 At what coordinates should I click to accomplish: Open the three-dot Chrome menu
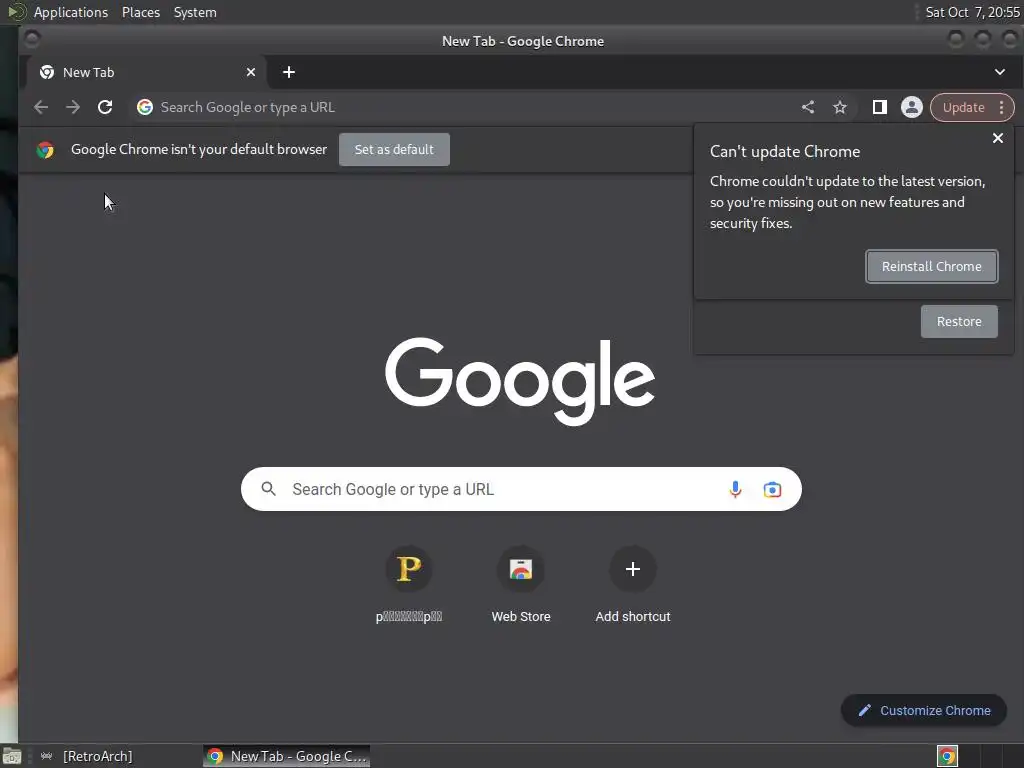click(x=1002, y=108)
